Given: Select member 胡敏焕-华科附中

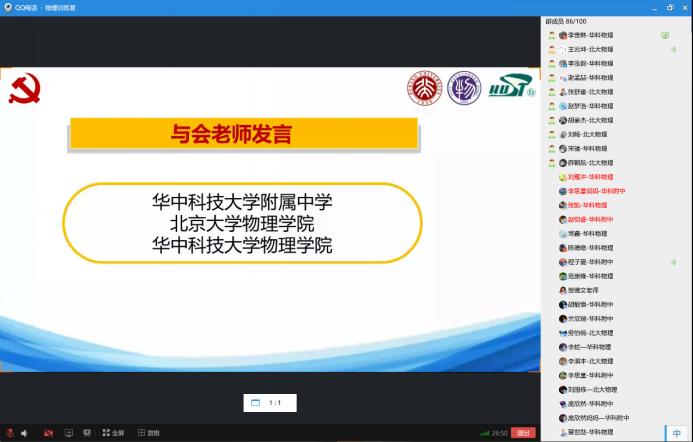Looking at the screenshot, I should 591,304.
